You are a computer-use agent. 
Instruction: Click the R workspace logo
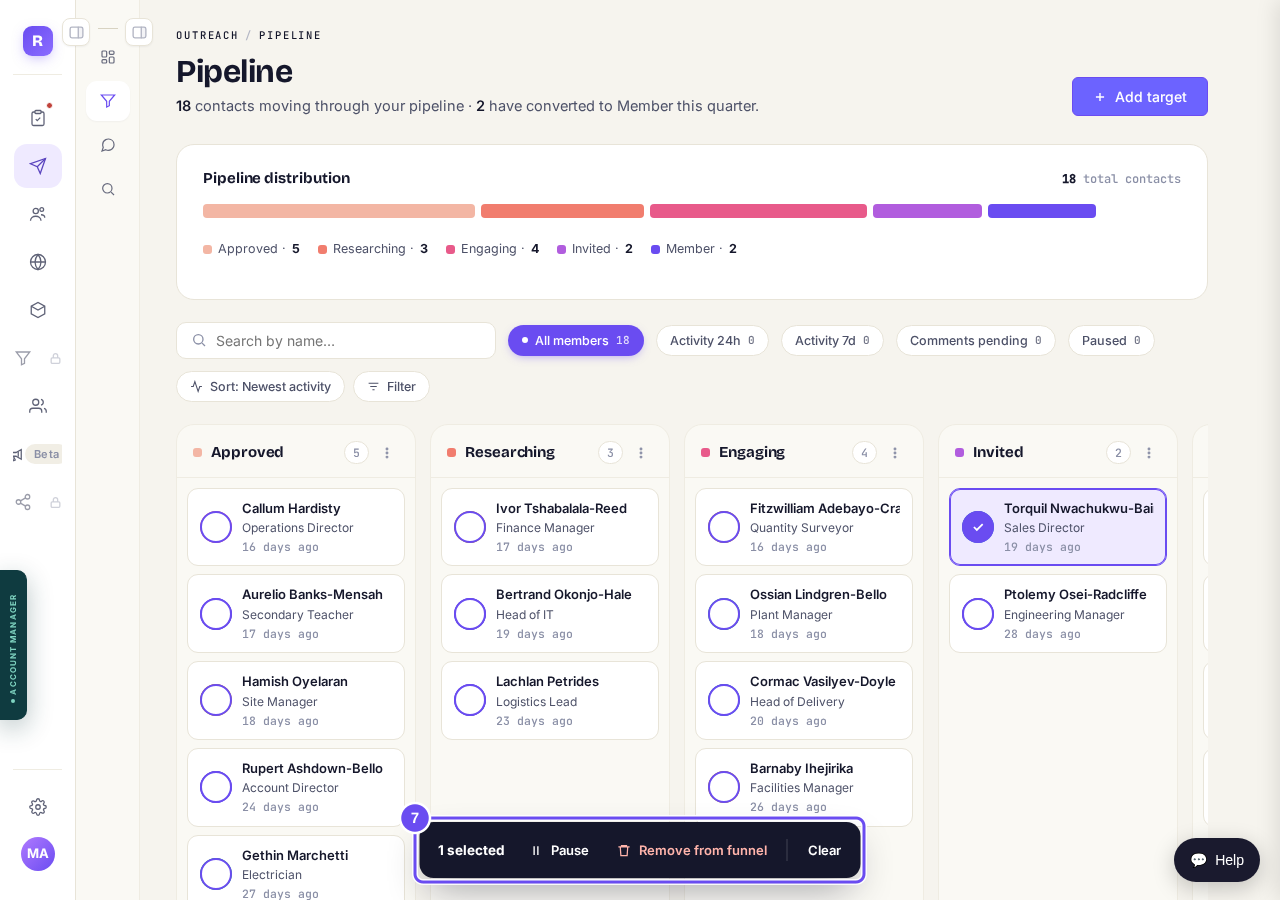point(38,41)
